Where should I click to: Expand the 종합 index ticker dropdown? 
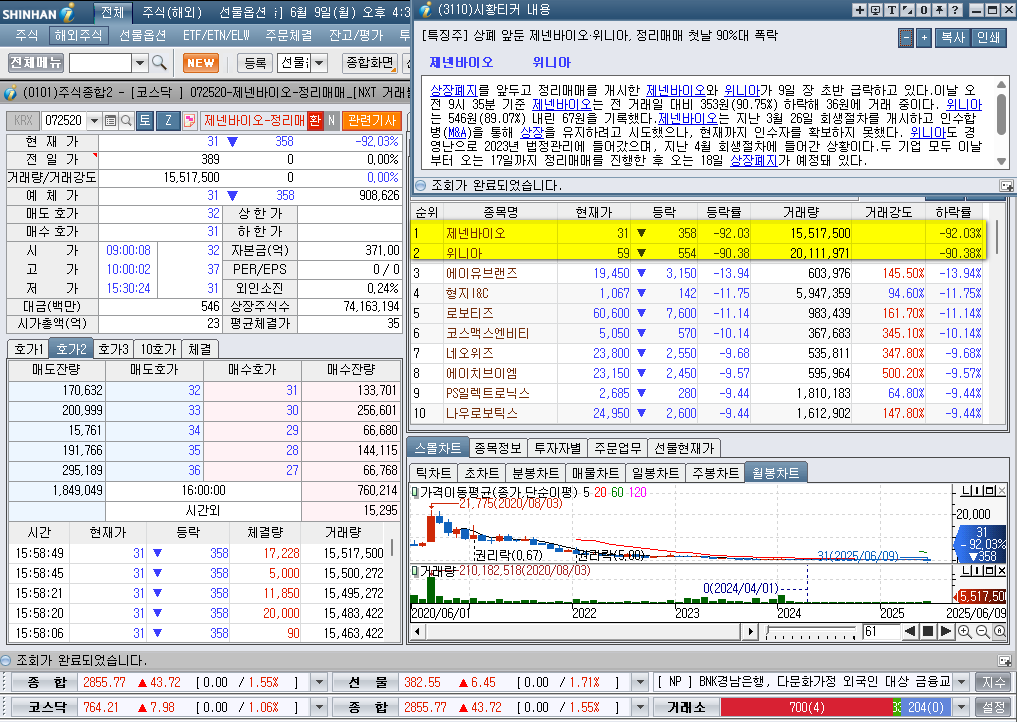(318, 682)
